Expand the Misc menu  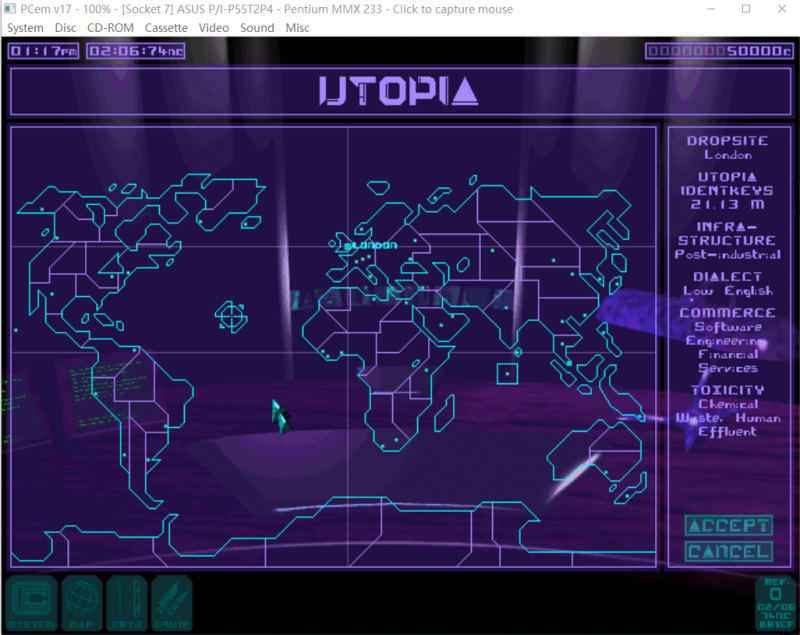297,28
